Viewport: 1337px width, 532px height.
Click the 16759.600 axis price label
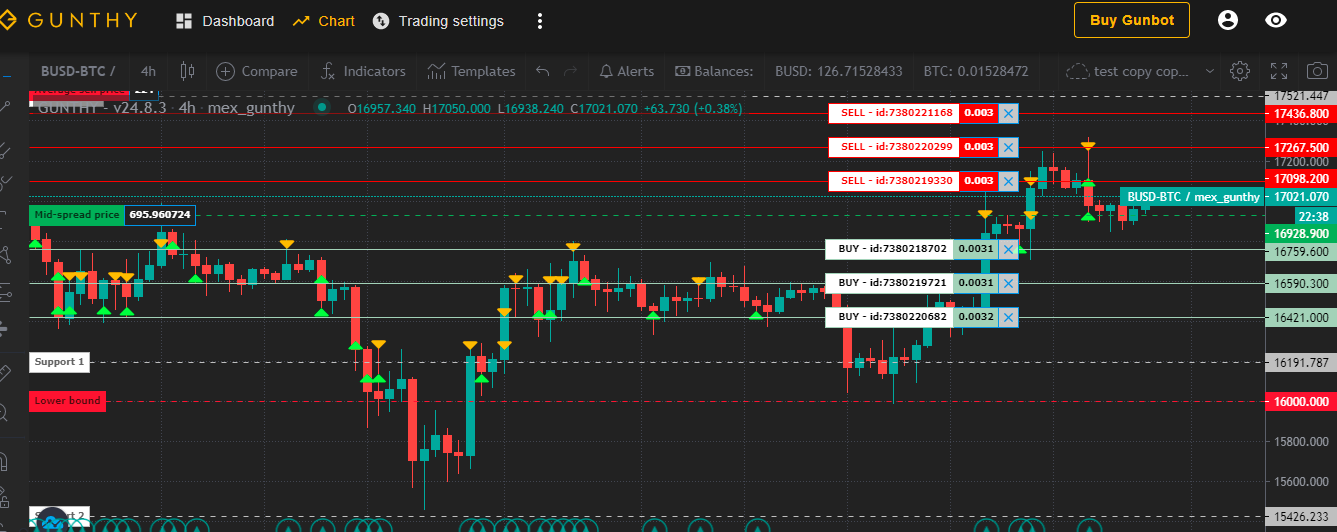pyautogui.click(x=1302, y=251)
